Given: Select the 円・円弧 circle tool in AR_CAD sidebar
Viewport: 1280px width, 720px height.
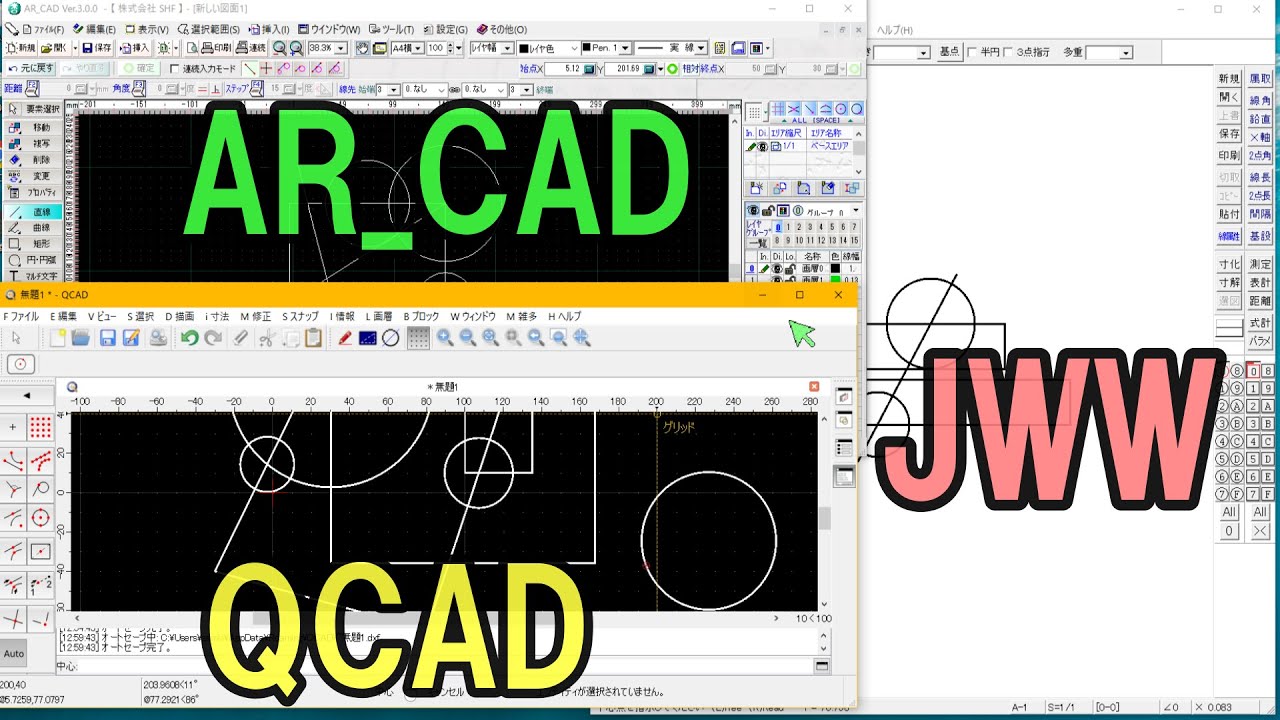Looking at the screenshot, I should 40,259.
